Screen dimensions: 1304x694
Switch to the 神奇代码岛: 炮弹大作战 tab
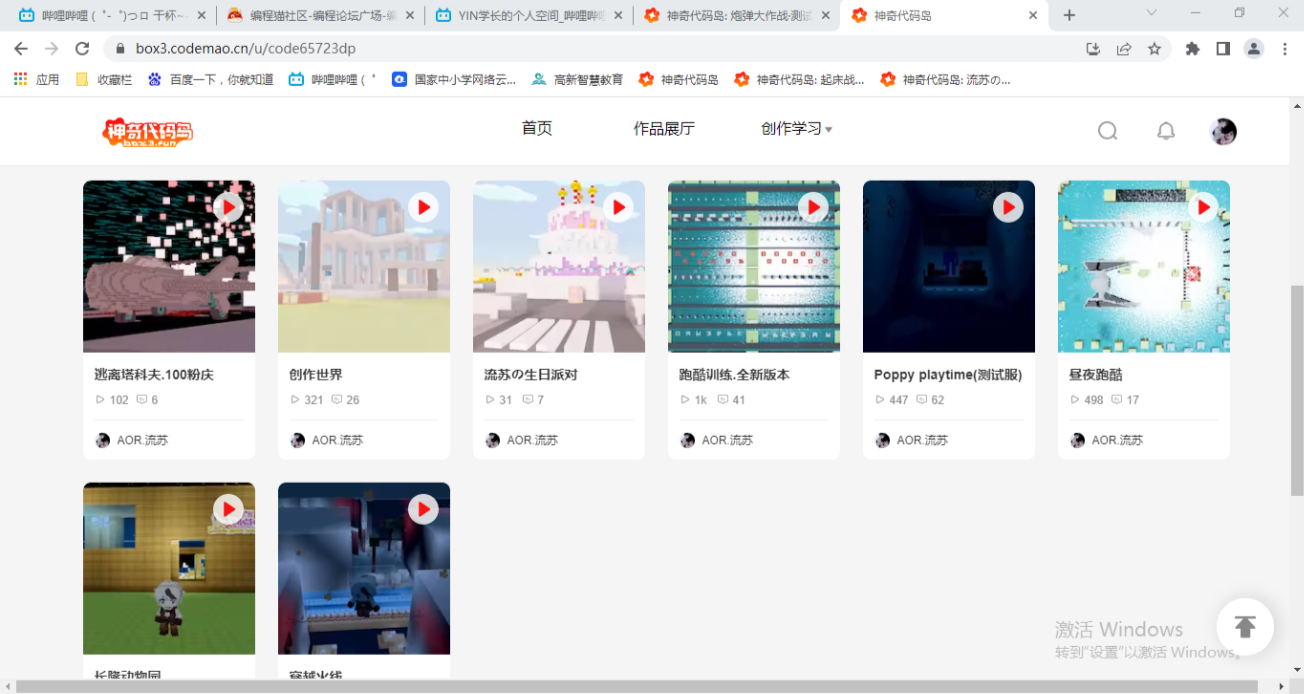737,15
